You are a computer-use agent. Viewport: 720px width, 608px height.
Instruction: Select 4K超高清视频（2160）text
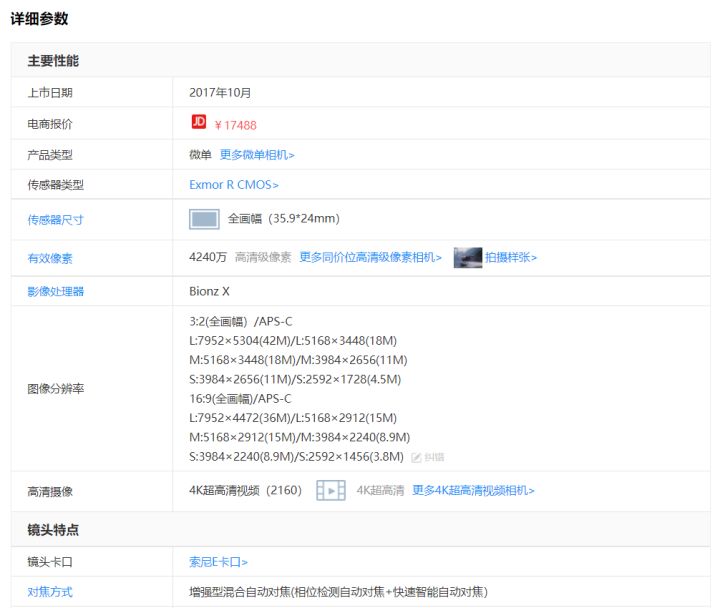coord(246,490)
